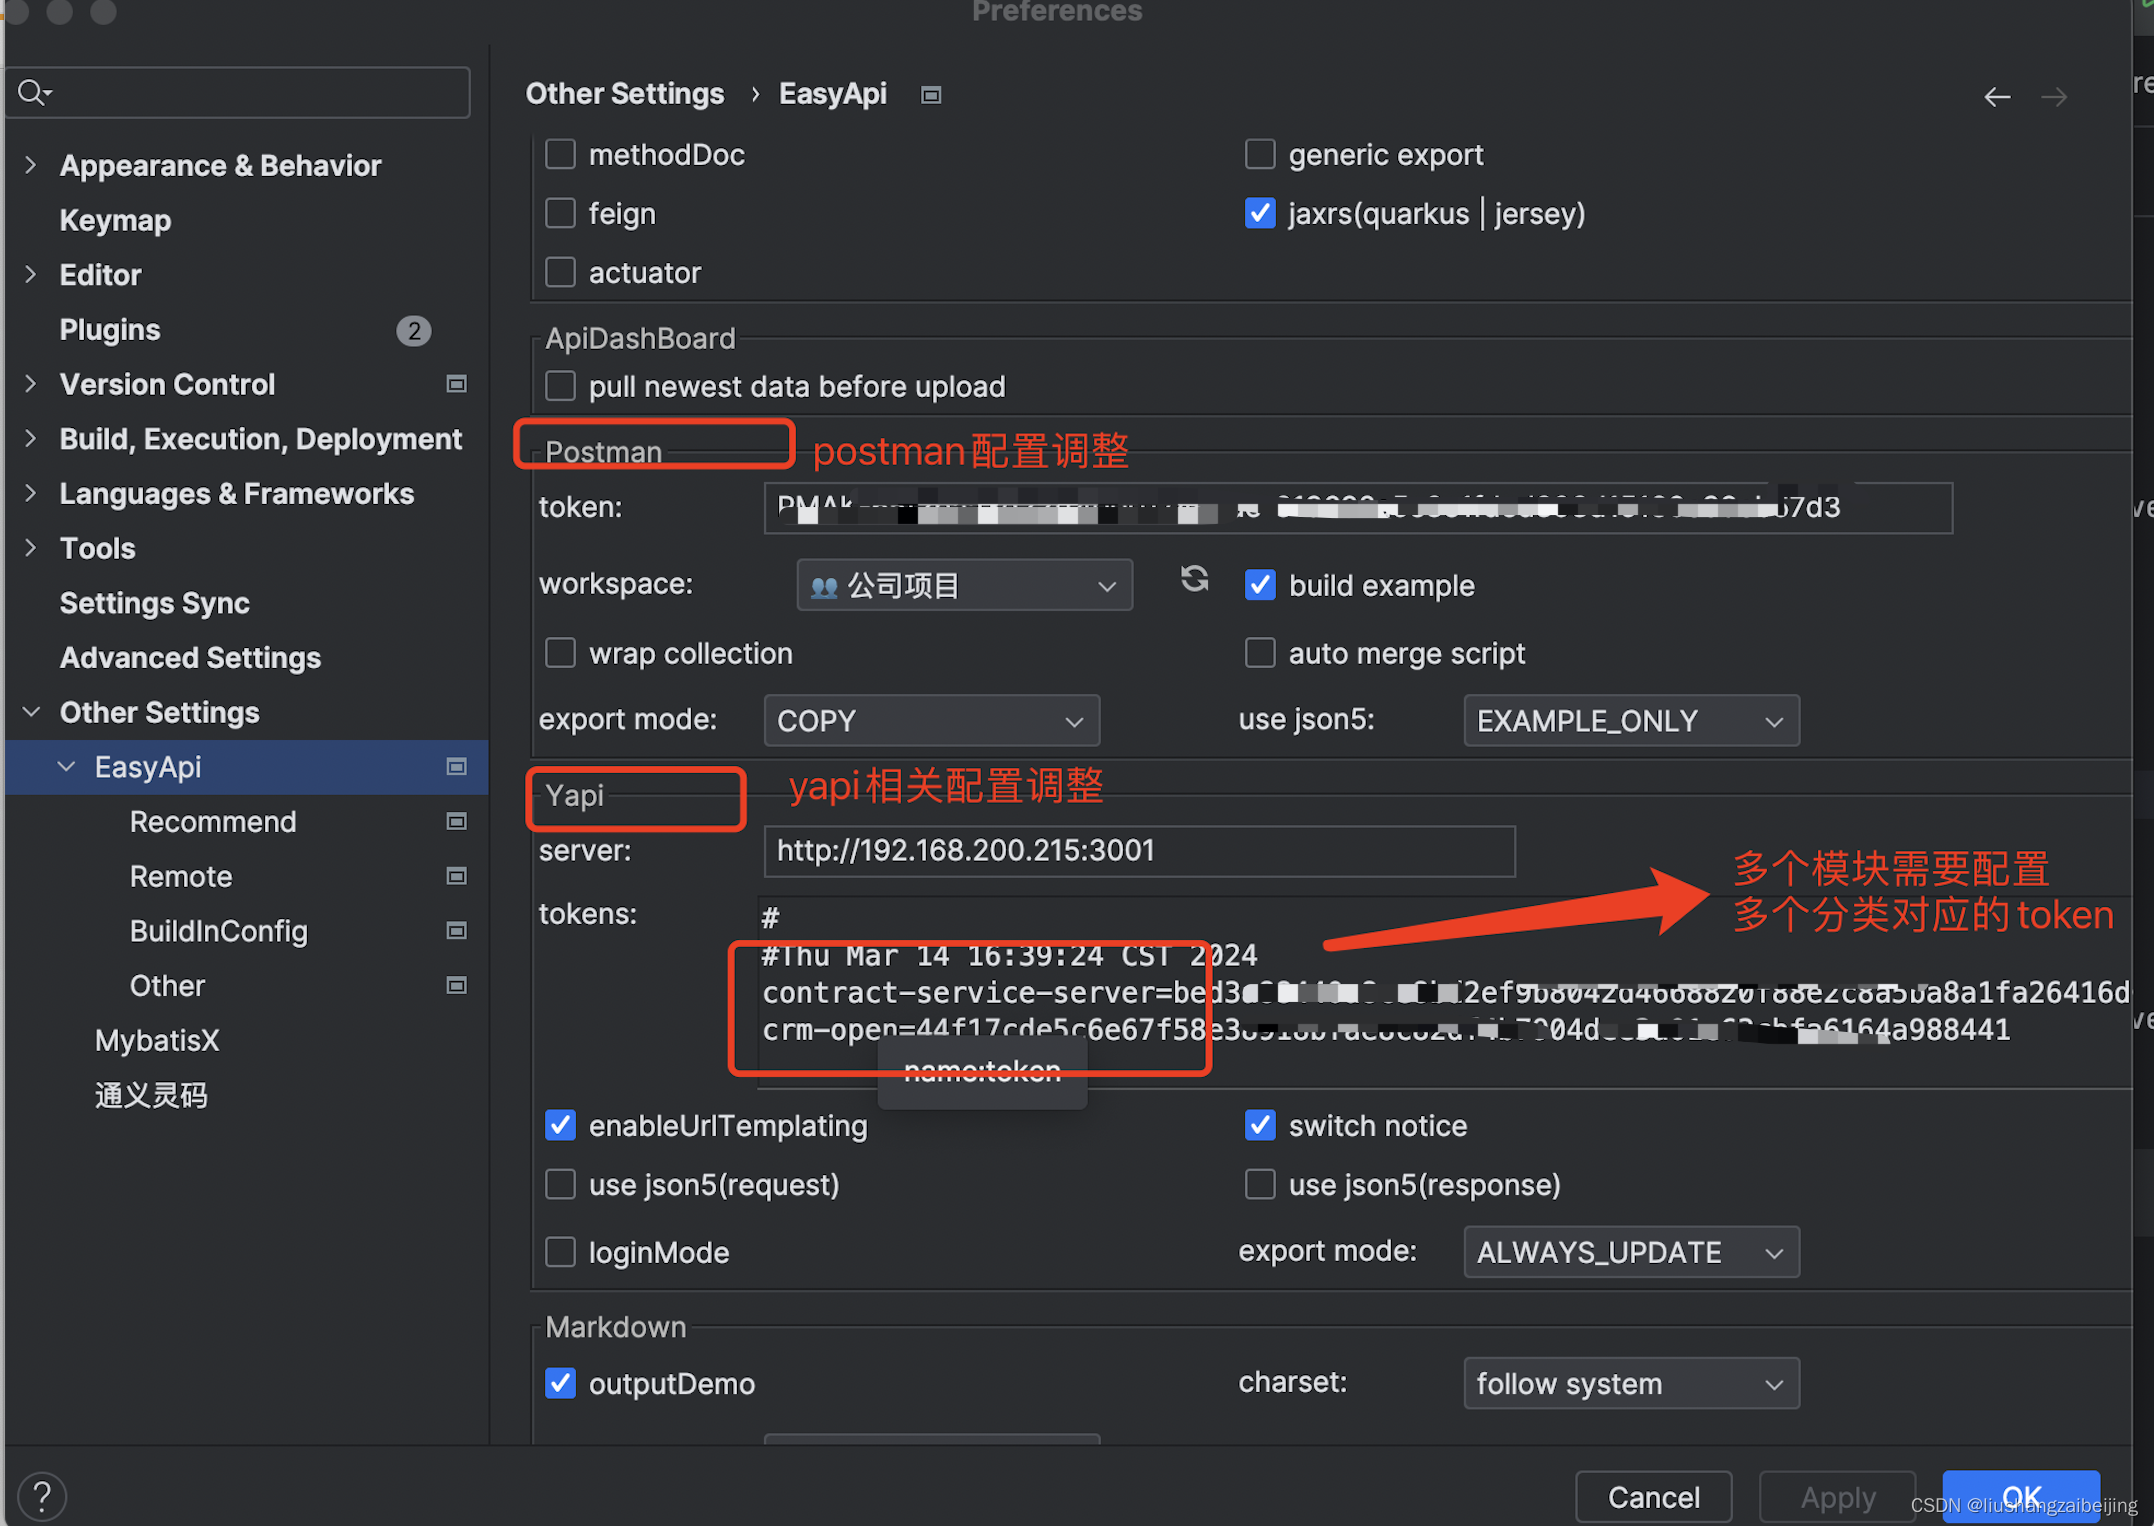The width and height of the screenshot is (2154, 1526).
Task: Open Advanced Settings page
Action: (x=190, y=657)
